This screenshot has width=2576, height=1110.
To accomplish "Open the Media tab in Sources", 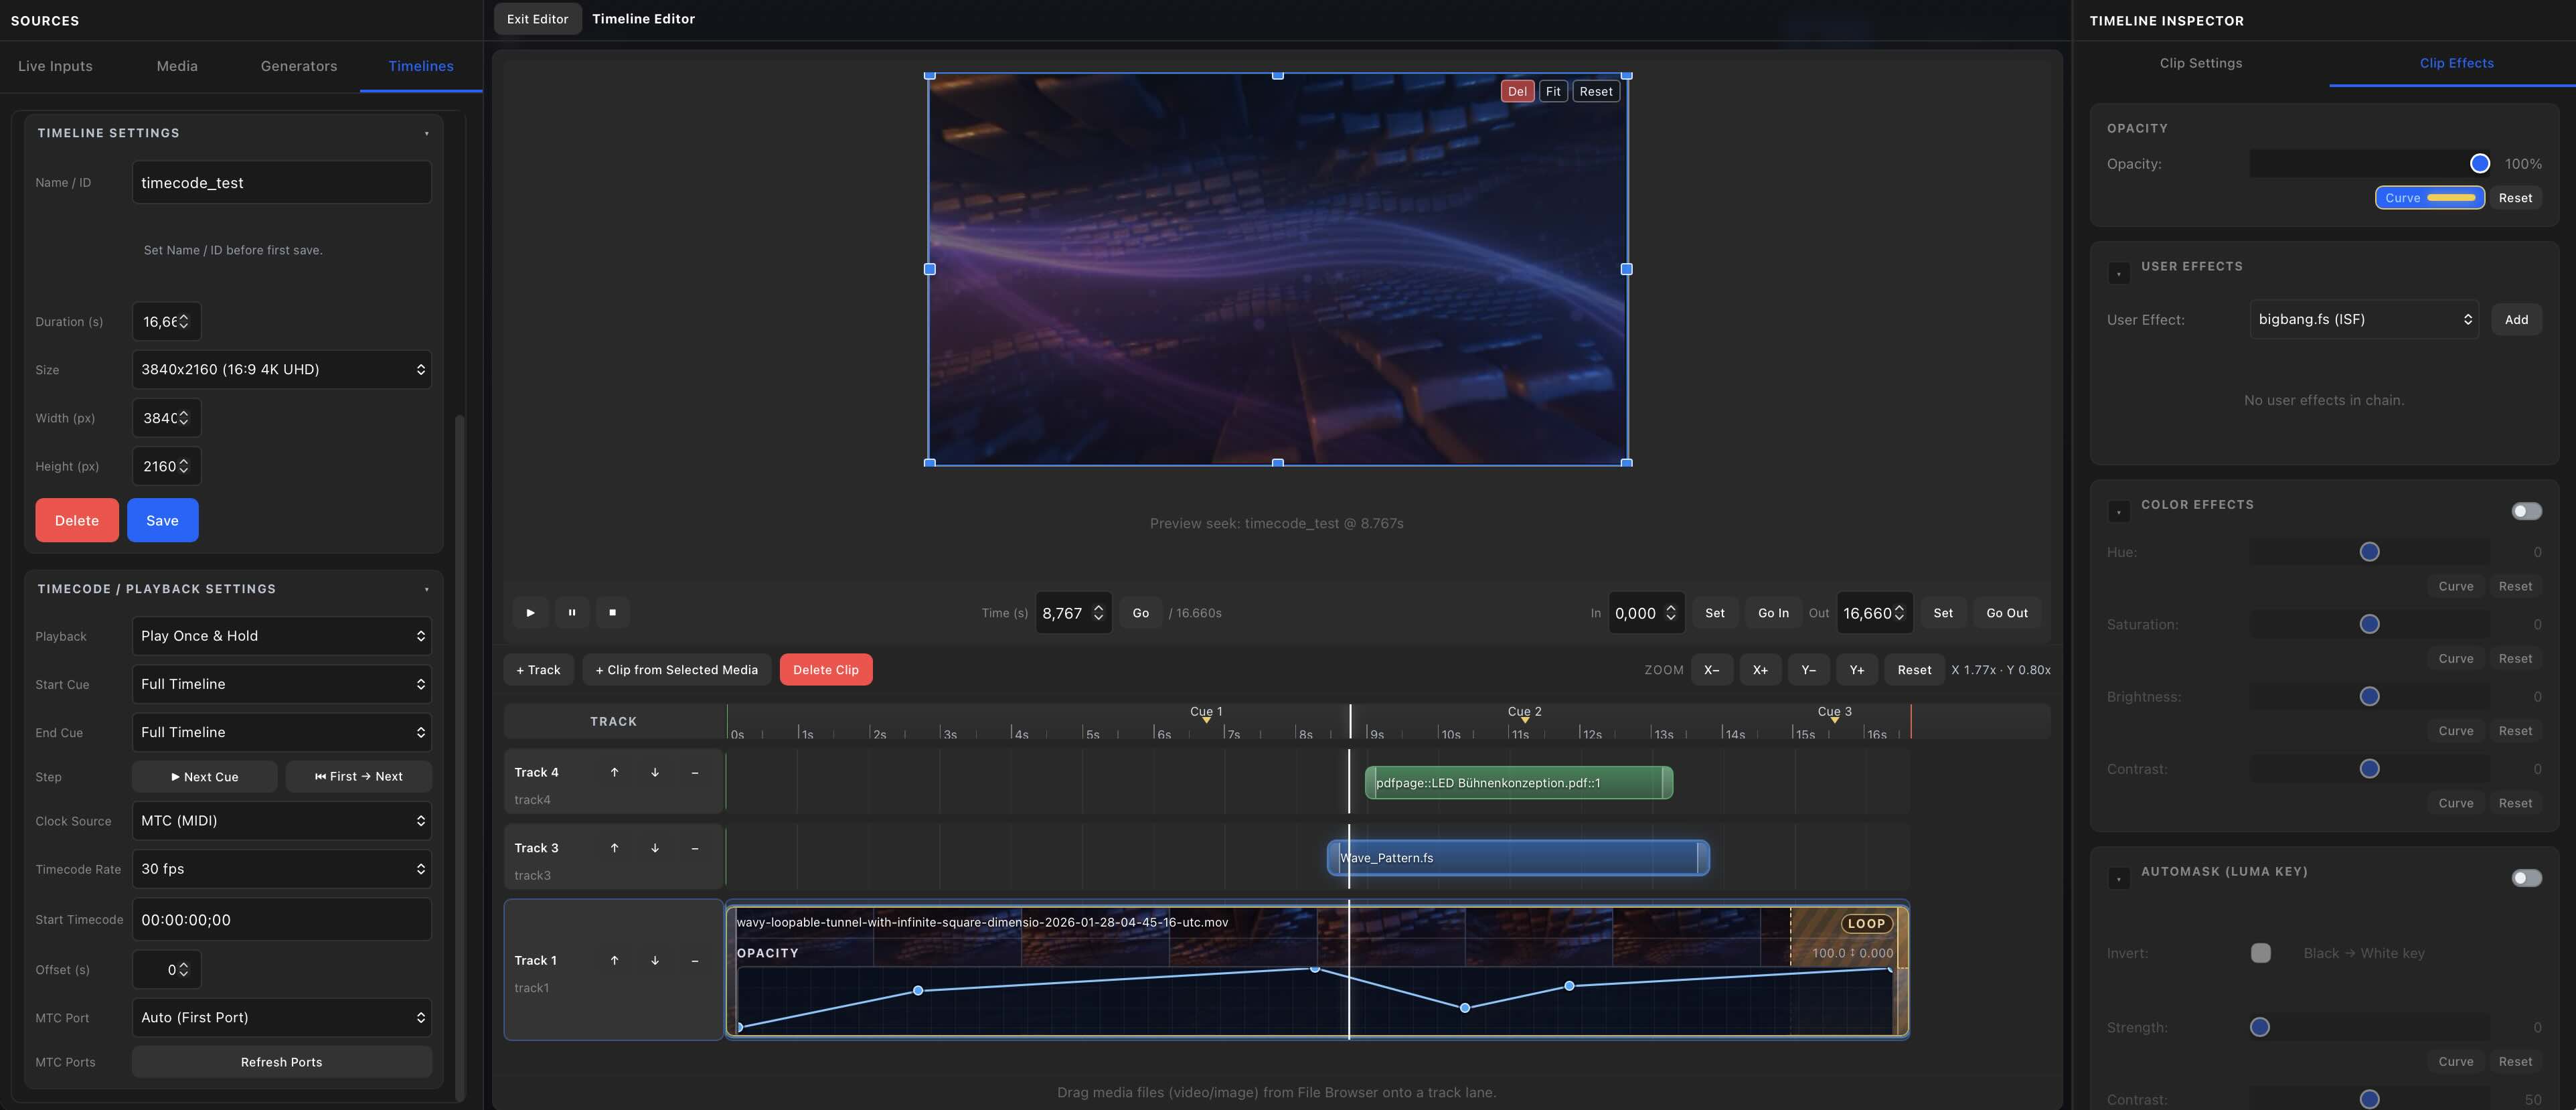I will 177,65.
